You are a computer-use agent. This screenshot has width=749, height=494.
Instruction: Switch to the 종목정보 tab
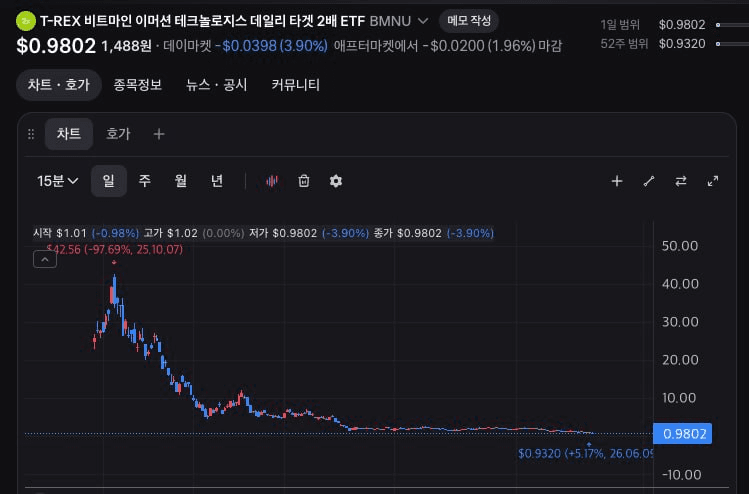(x=138, y=85)
